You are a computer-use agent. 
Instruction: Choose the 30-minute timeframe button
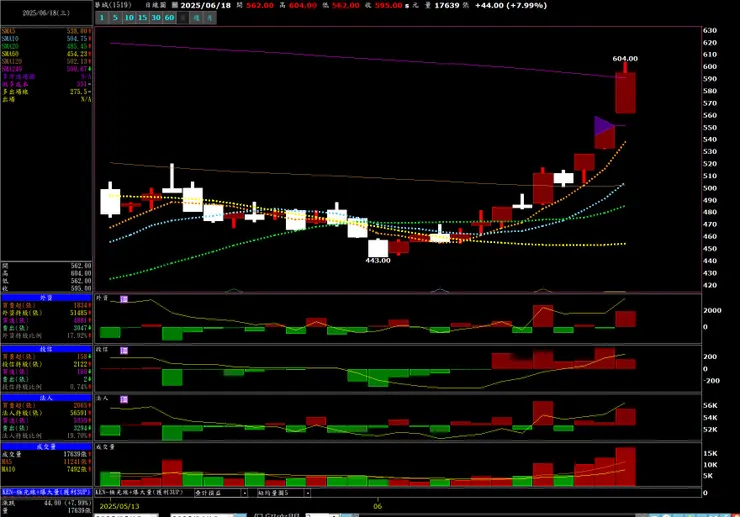[x=156, y=18]
